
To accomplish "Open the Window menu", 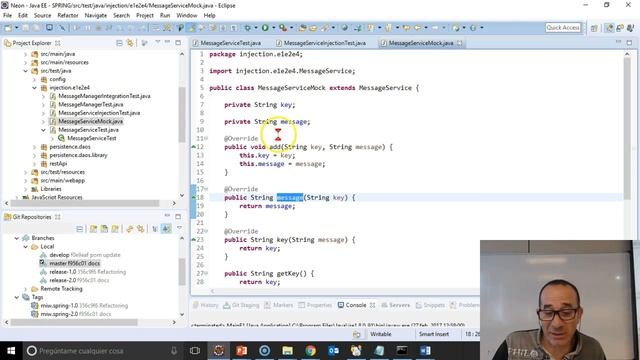I will [187, 15].
